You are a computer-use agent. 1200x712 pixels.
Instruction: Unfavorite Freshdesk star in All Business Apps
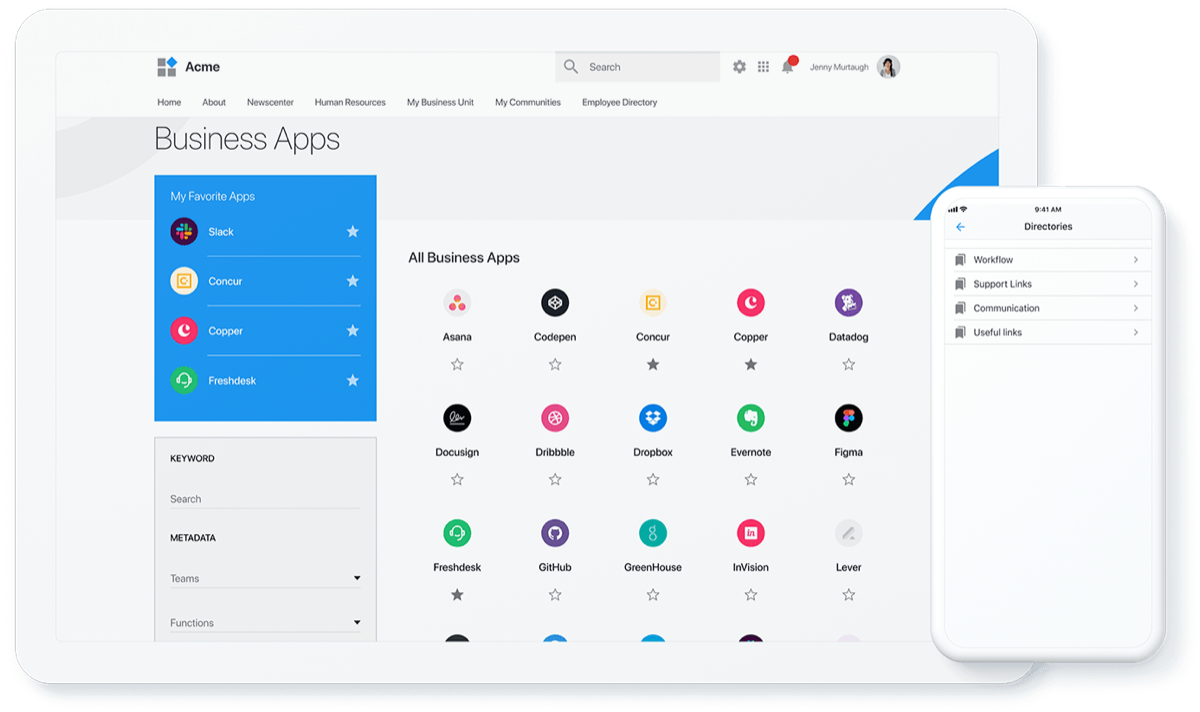point(457,594)
